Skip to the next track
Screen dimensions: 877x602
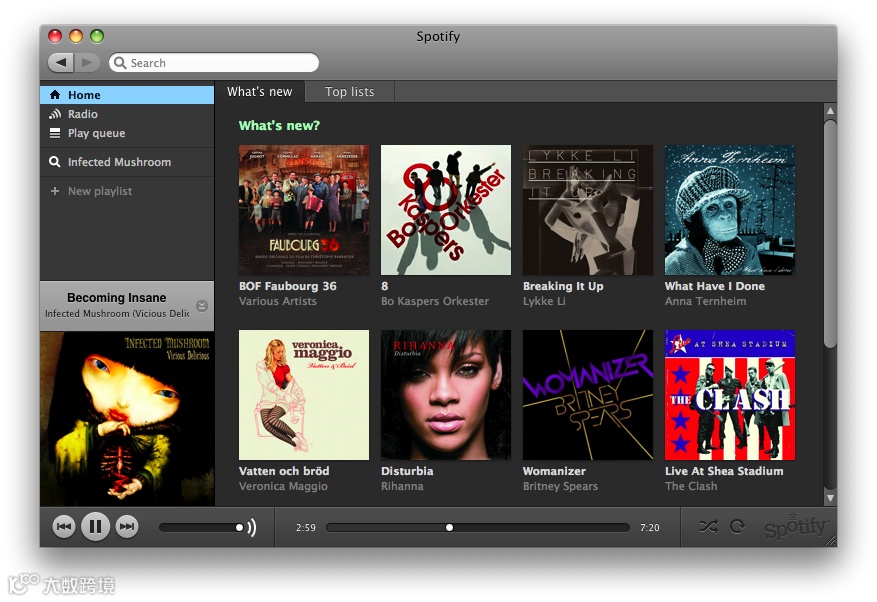[127, 526]
